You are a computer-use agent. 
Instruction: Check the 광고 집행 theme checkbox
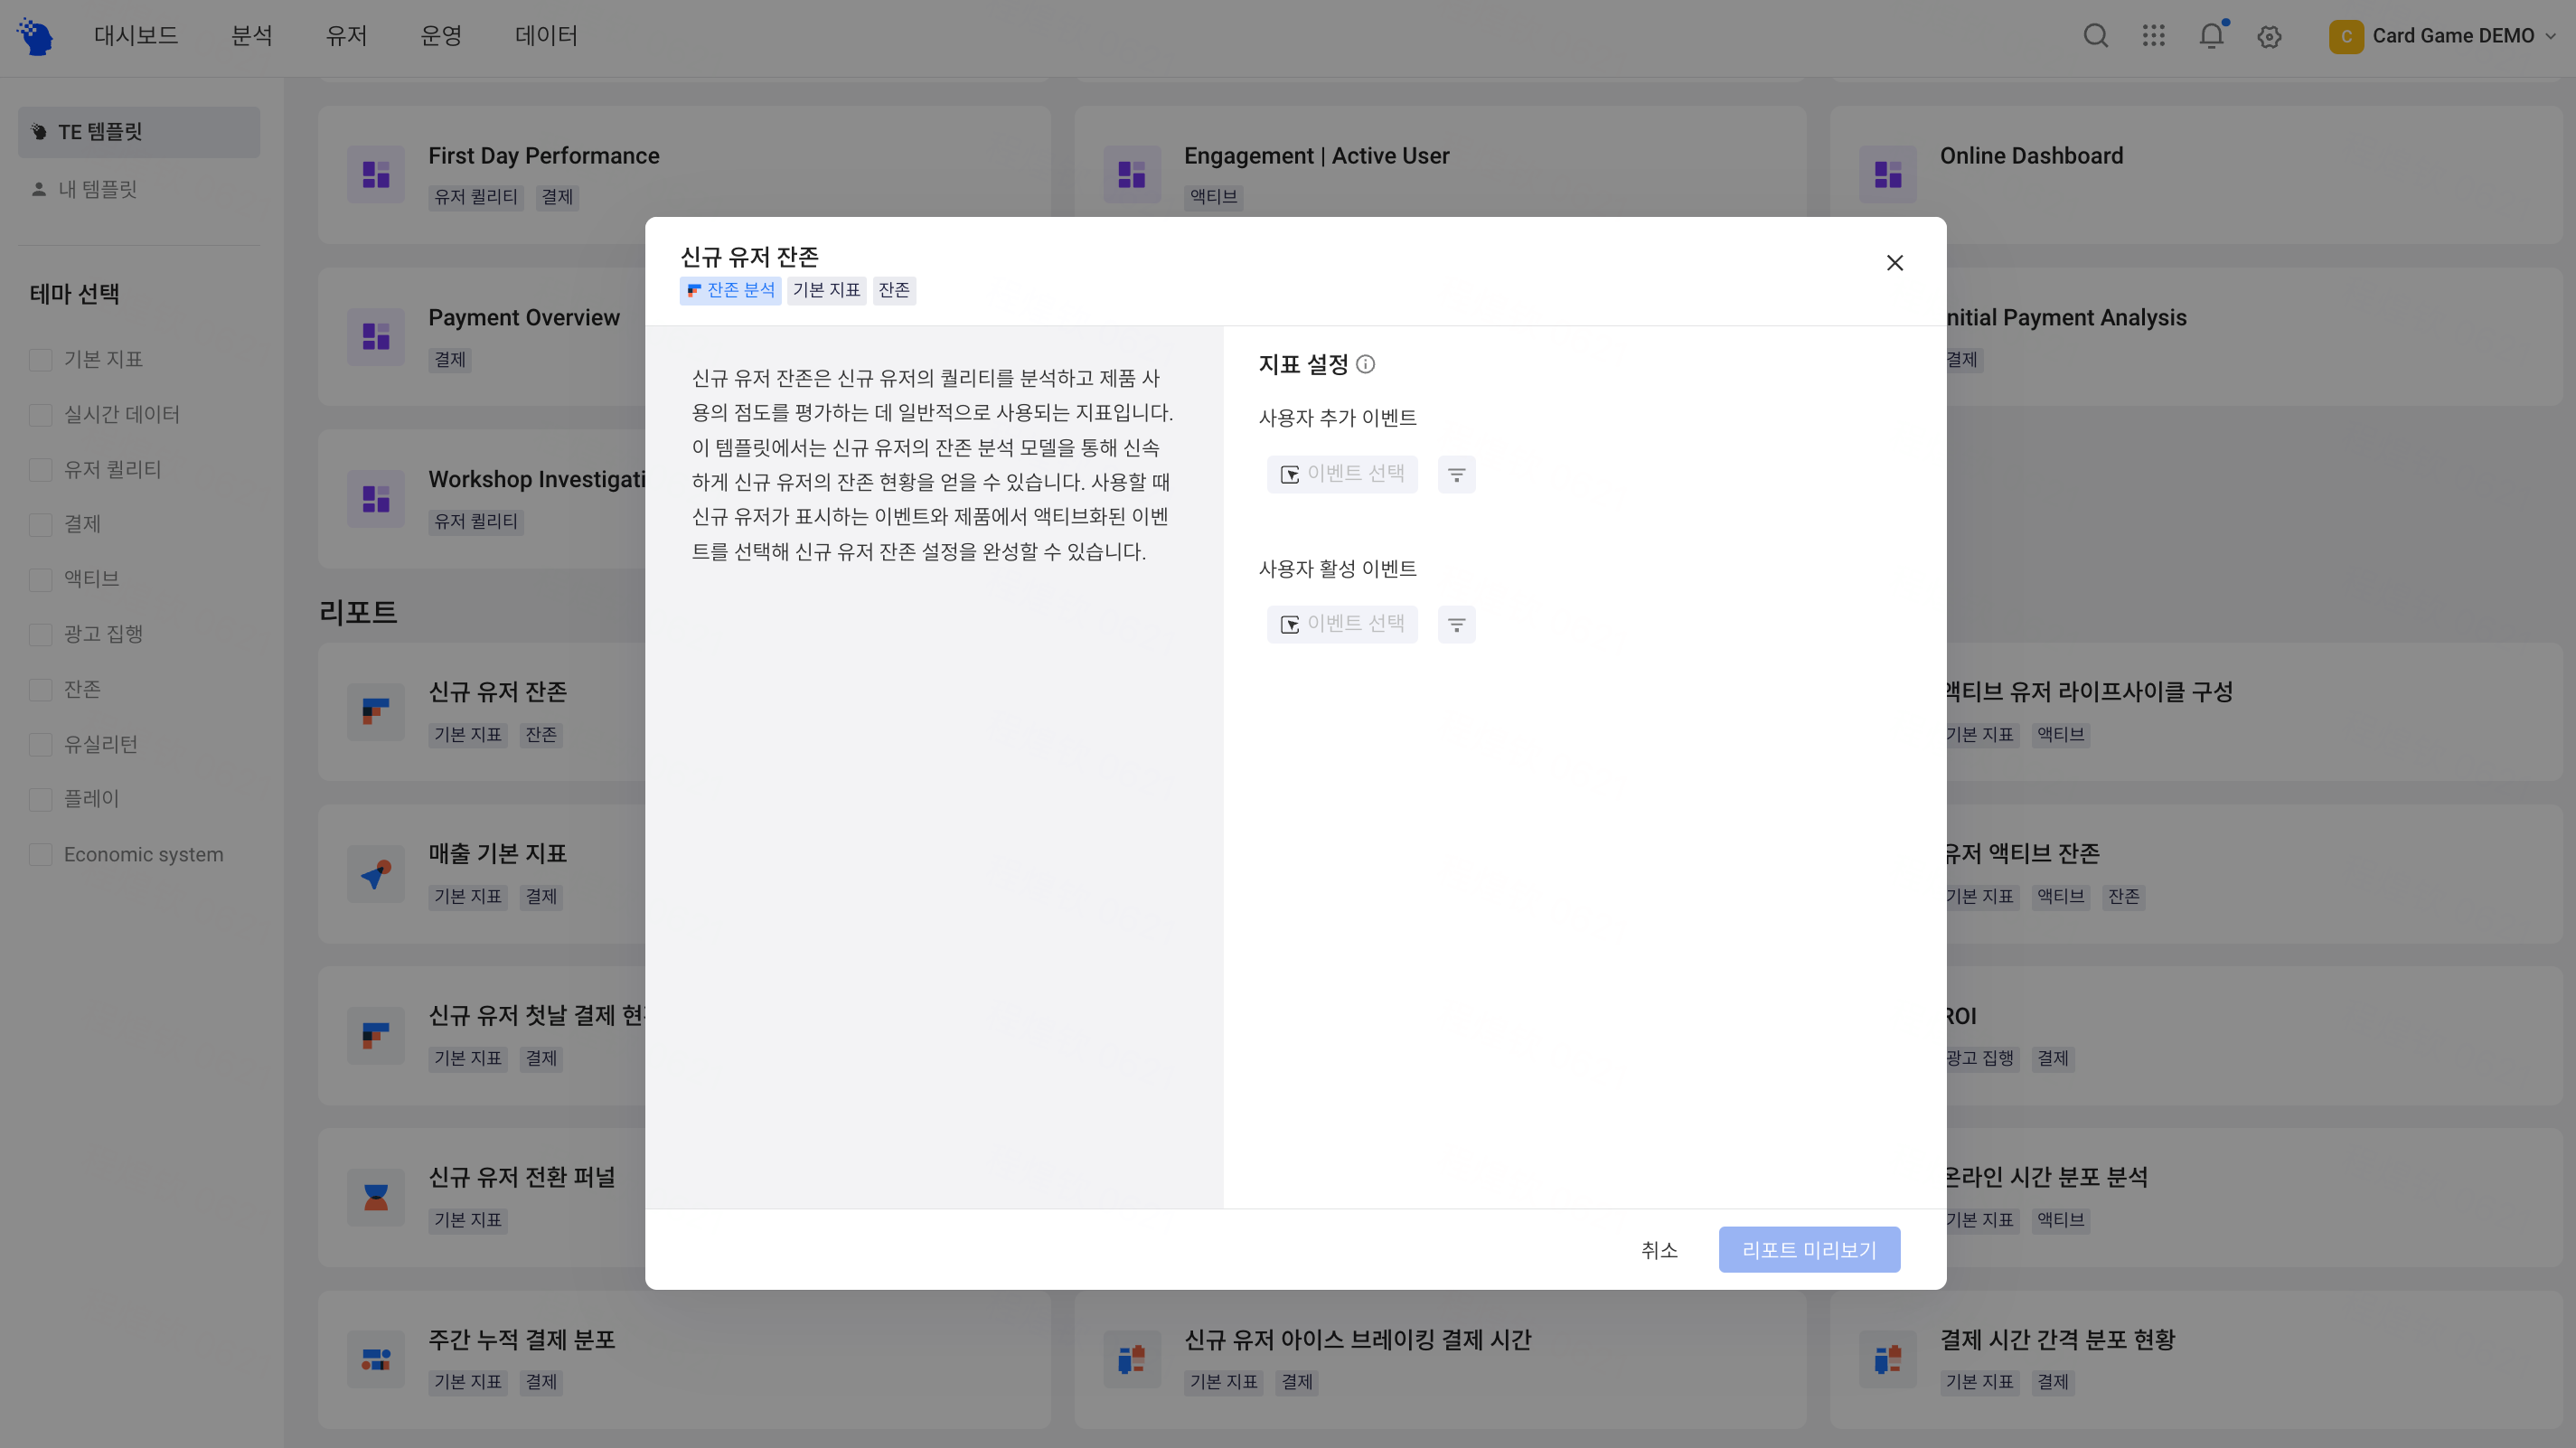[41, 634]
